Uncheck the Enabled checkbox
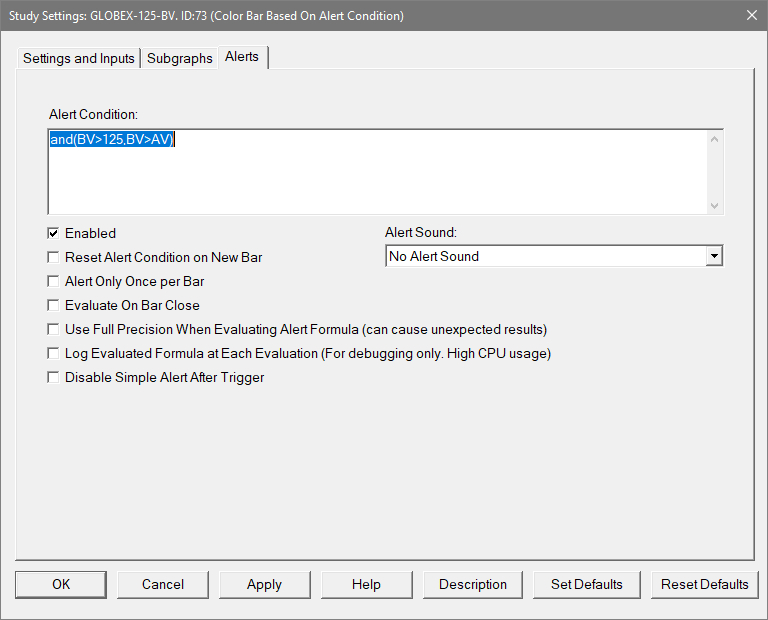Screen dimensions: 768x620 54,233
